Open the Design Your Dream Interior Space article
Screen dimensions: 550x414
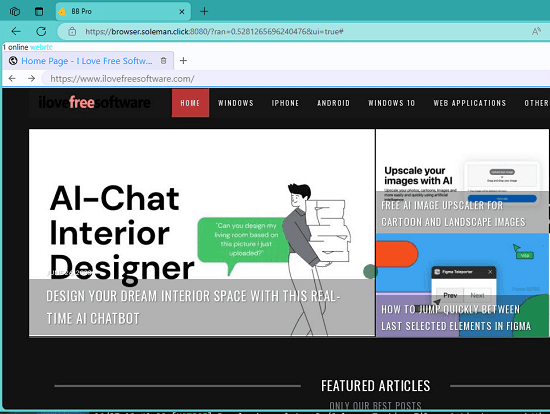[193, 307]
